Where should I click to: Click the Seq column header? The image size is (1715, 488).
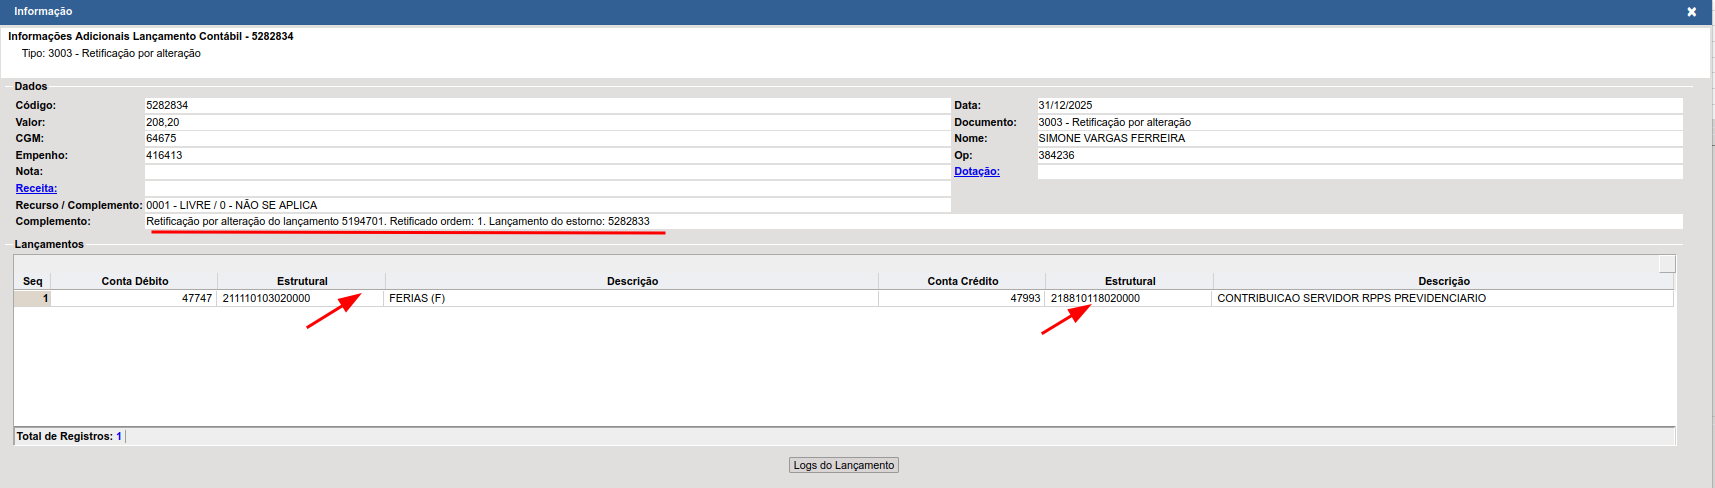(32, 281)
